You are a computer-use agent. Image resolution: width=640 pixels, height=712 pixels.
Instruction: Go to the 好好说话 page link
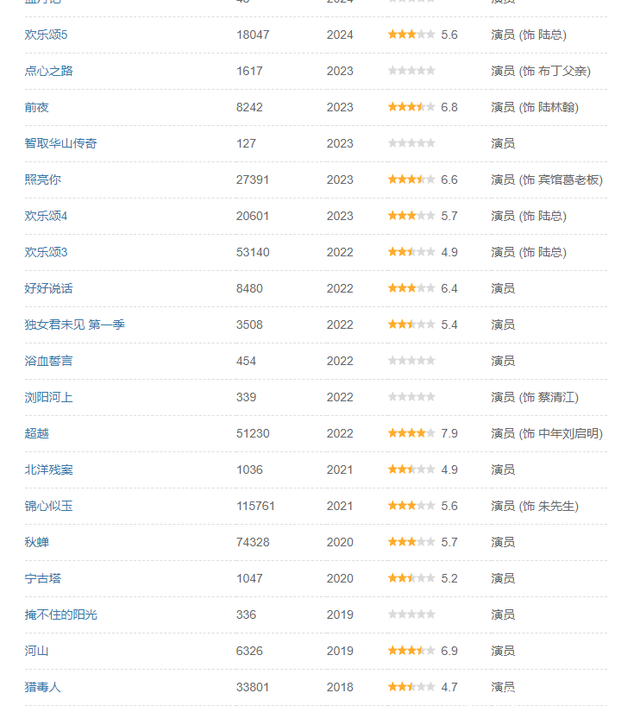(x=49, y=288)
